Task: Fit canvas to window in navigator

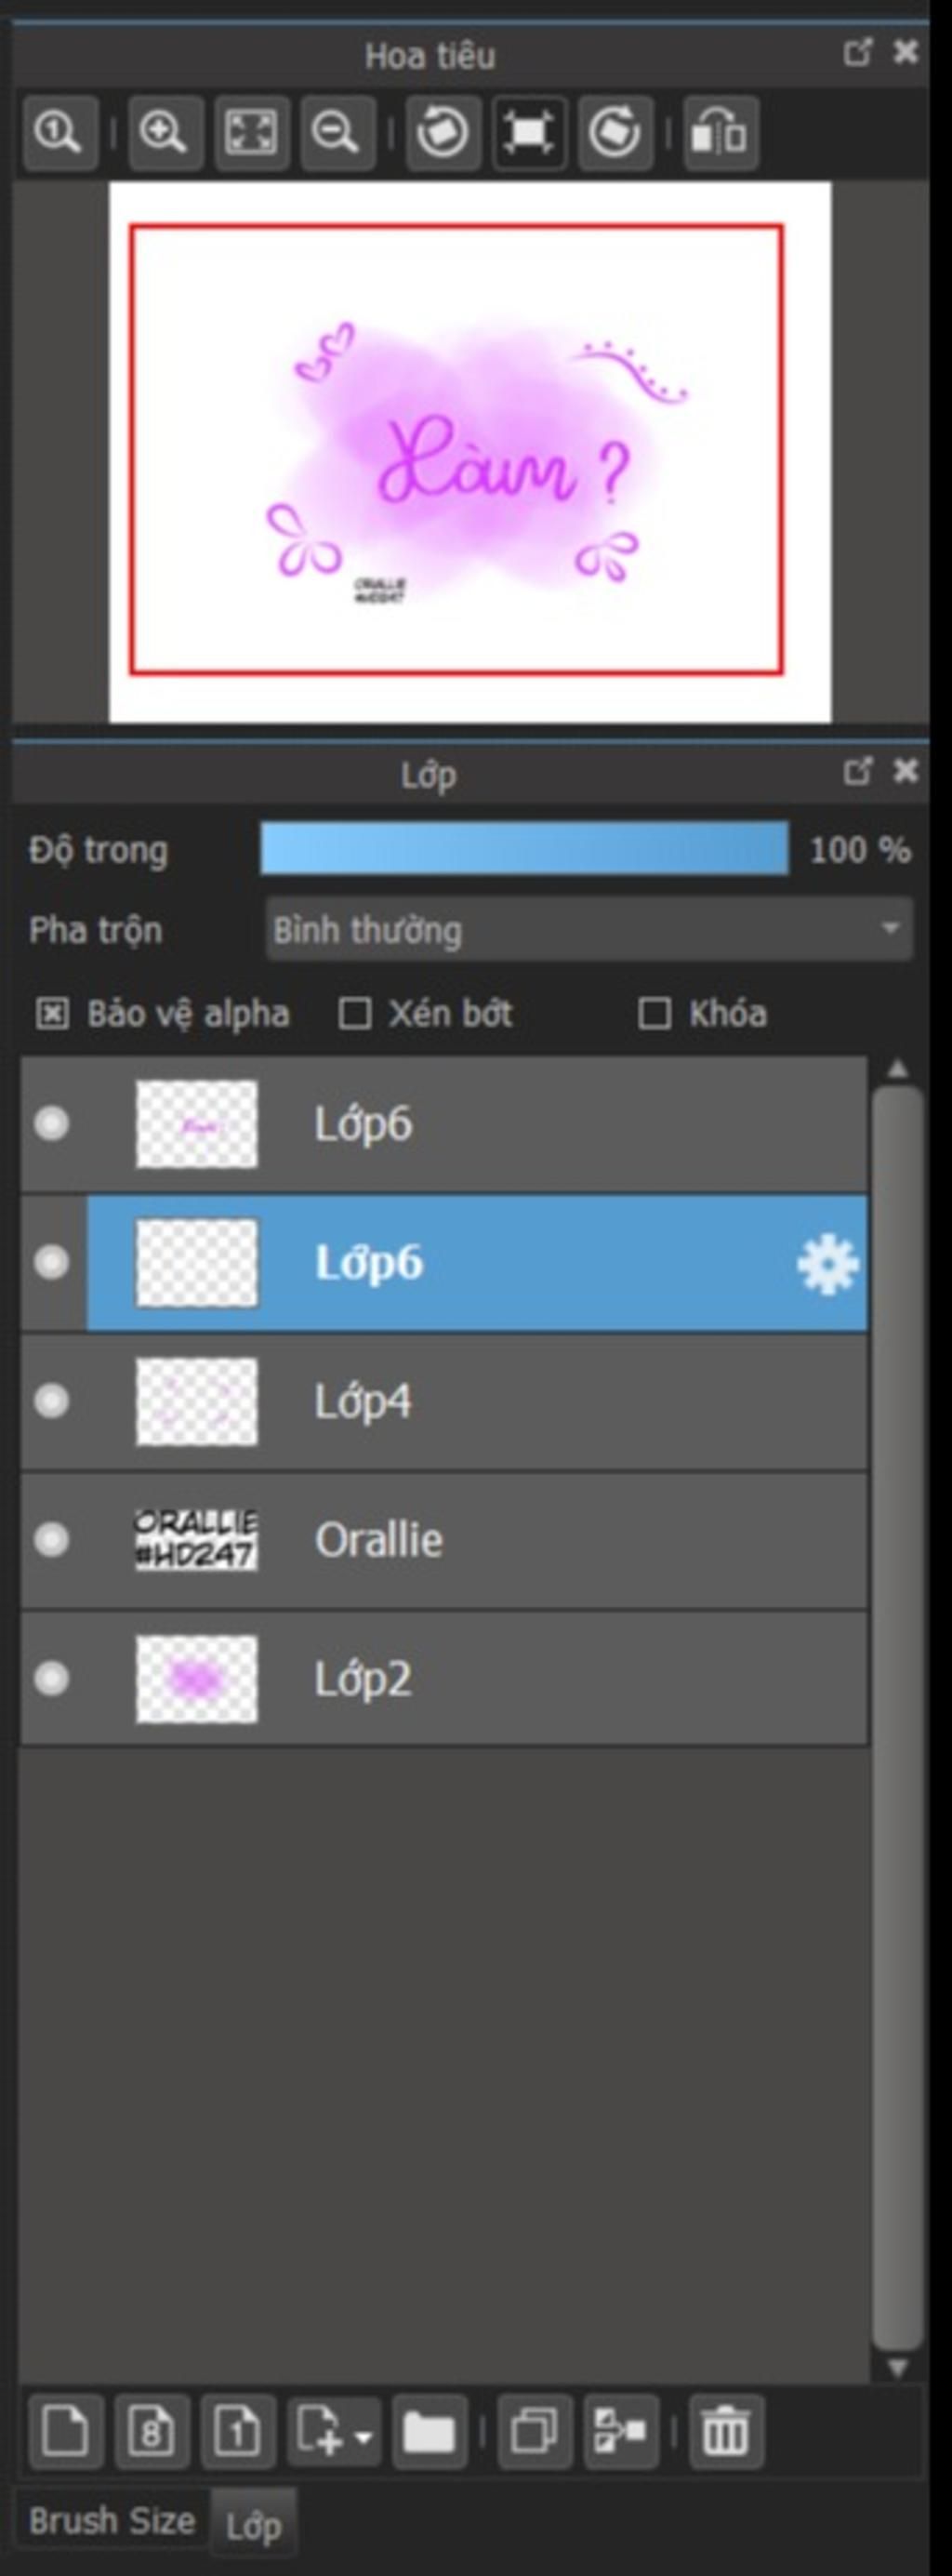Action: pos(252,133)
